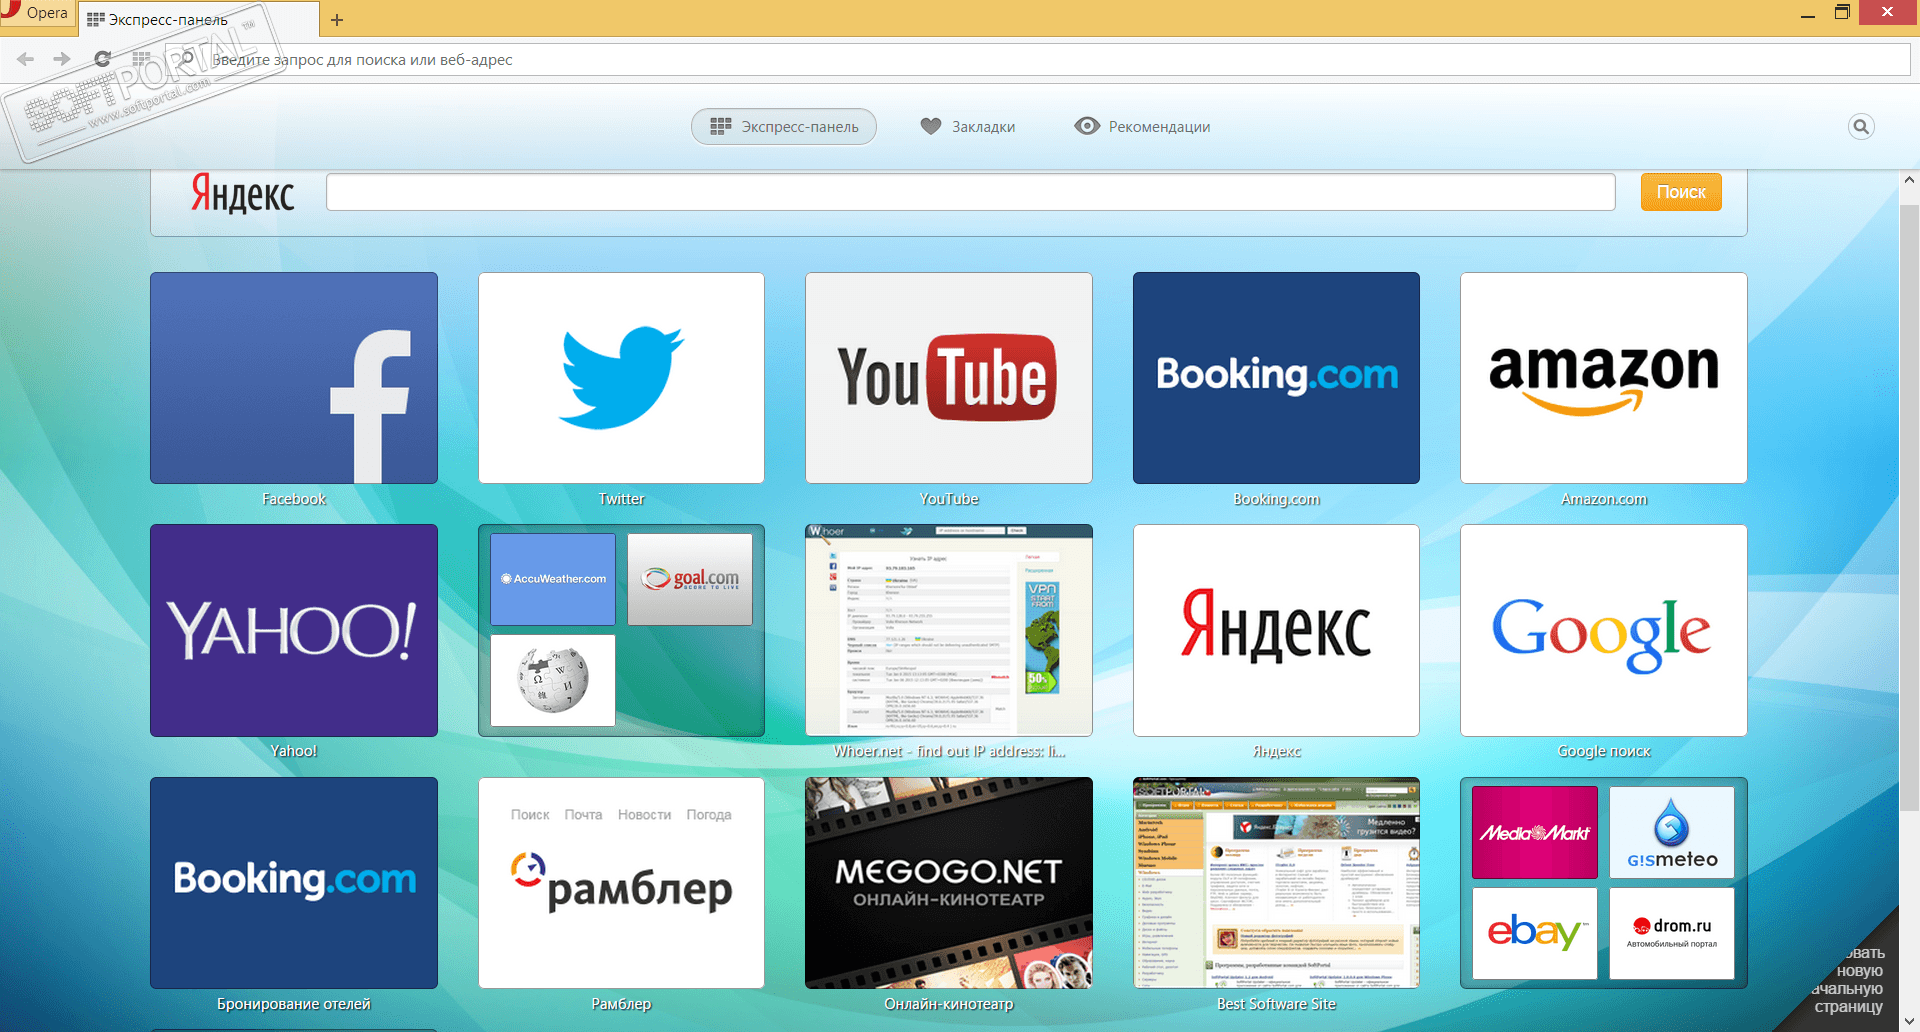Click the Amazon.com label text
The width and height of the screenshot is (1920, 1032).
(1604, 499)
